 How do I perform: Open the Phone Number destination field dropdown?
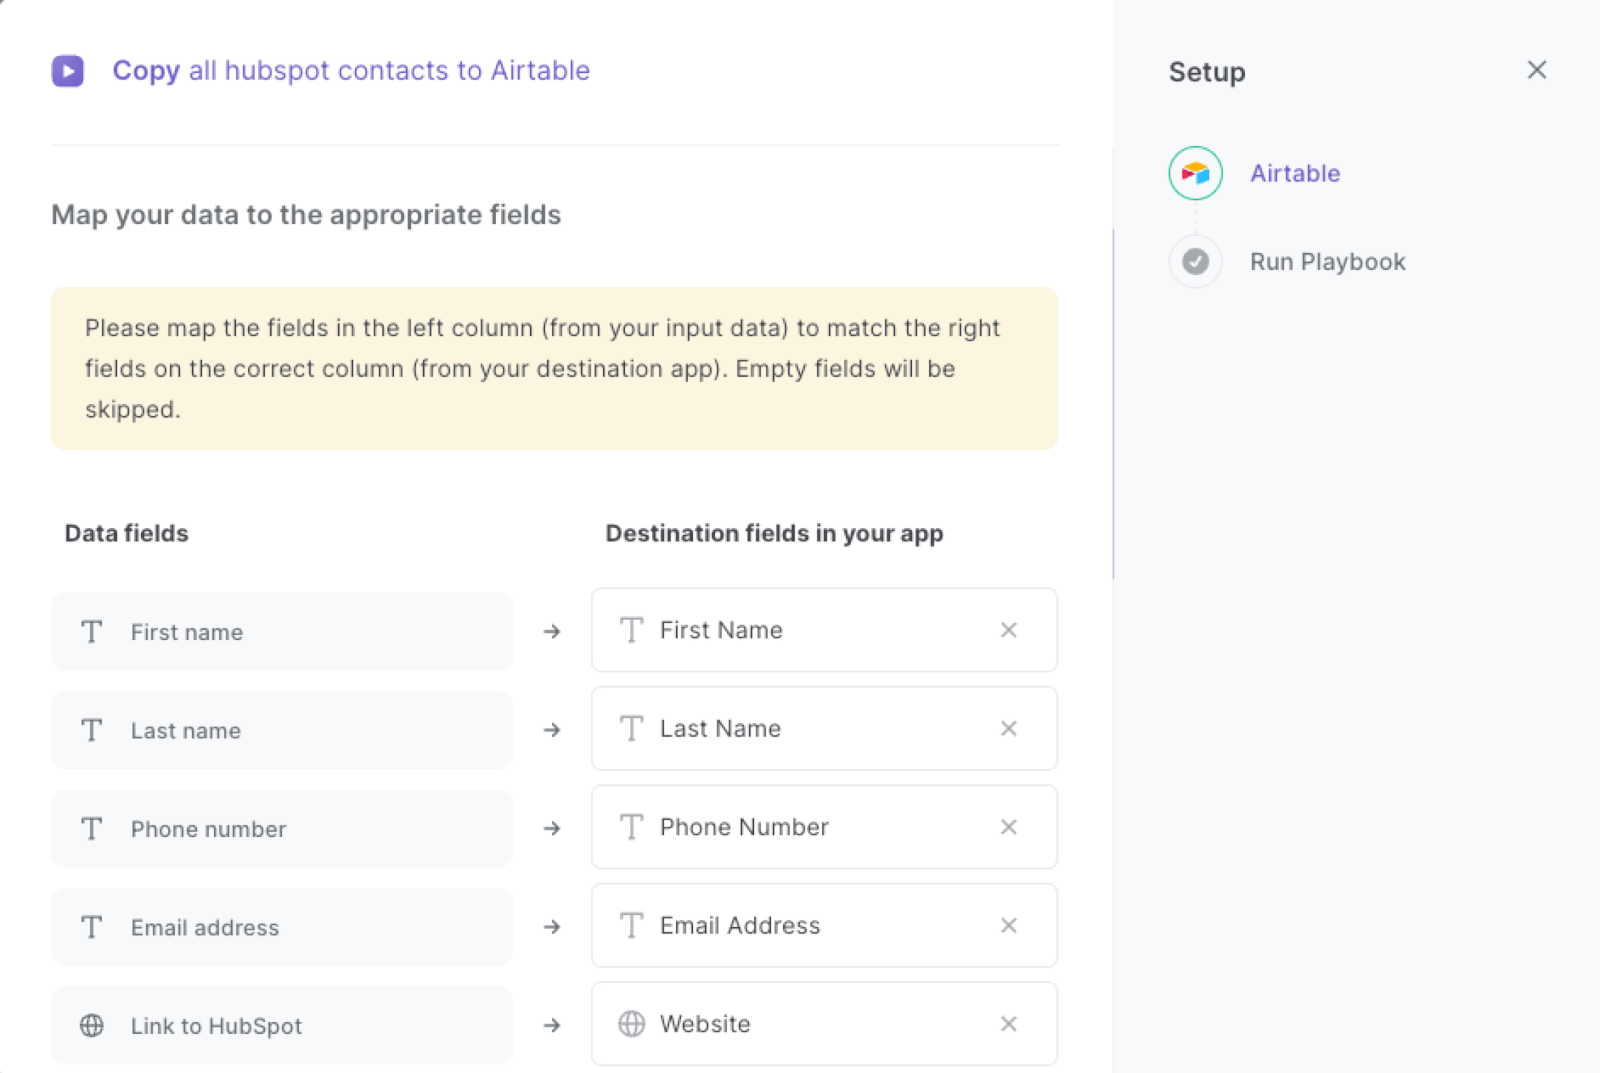point(824,827)
